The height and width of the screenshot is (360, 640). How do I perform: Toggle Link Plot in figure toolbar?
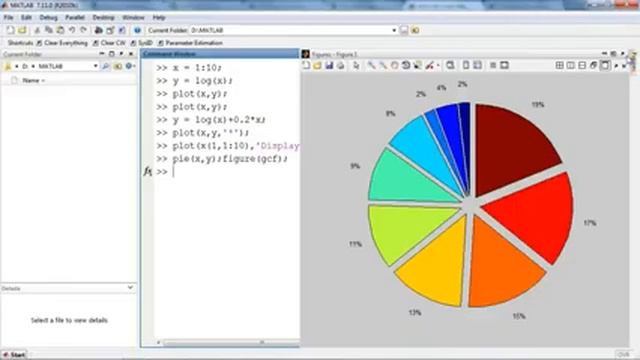(450, 65)
